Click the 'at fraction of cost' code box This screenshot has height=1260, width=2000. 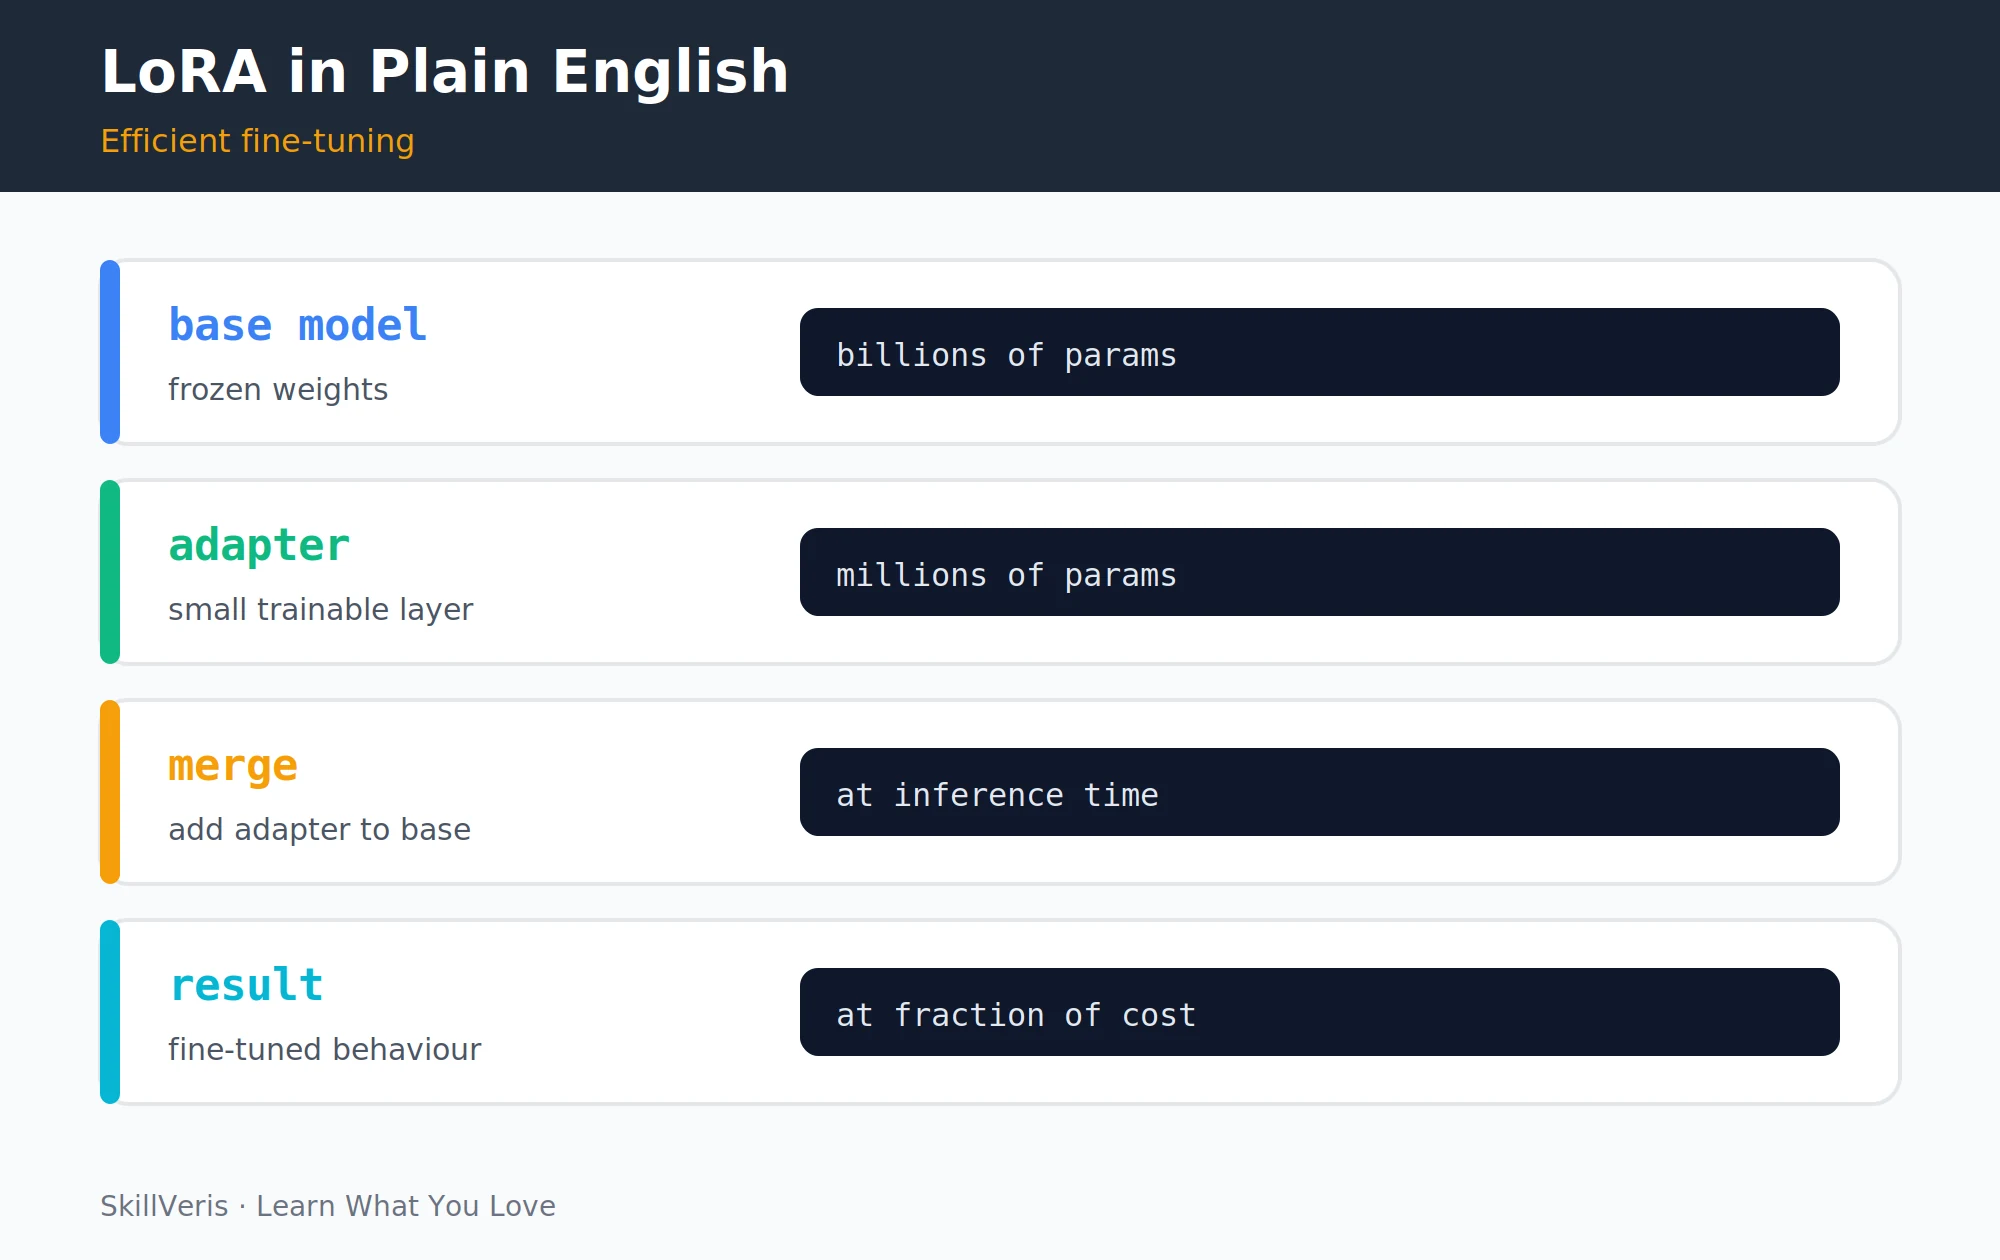pos(1320,1012)
